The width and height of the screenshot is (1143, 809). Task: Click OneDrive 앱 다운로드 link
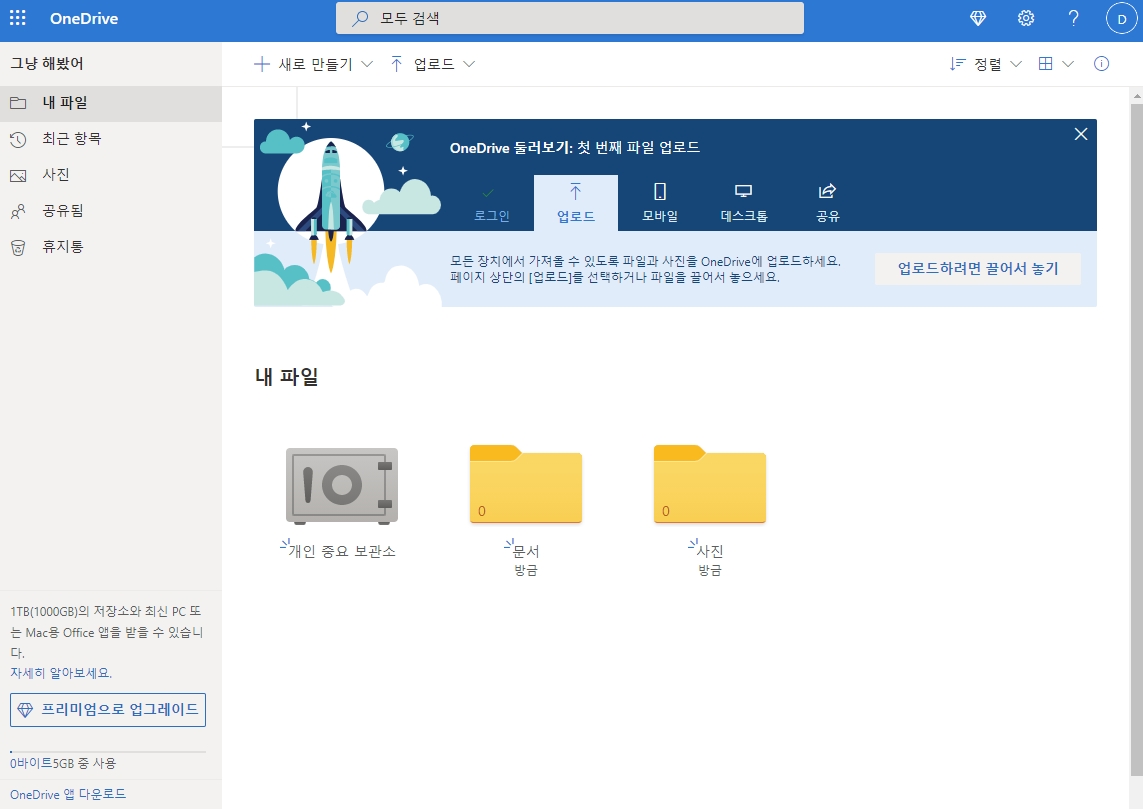point(68,794)
